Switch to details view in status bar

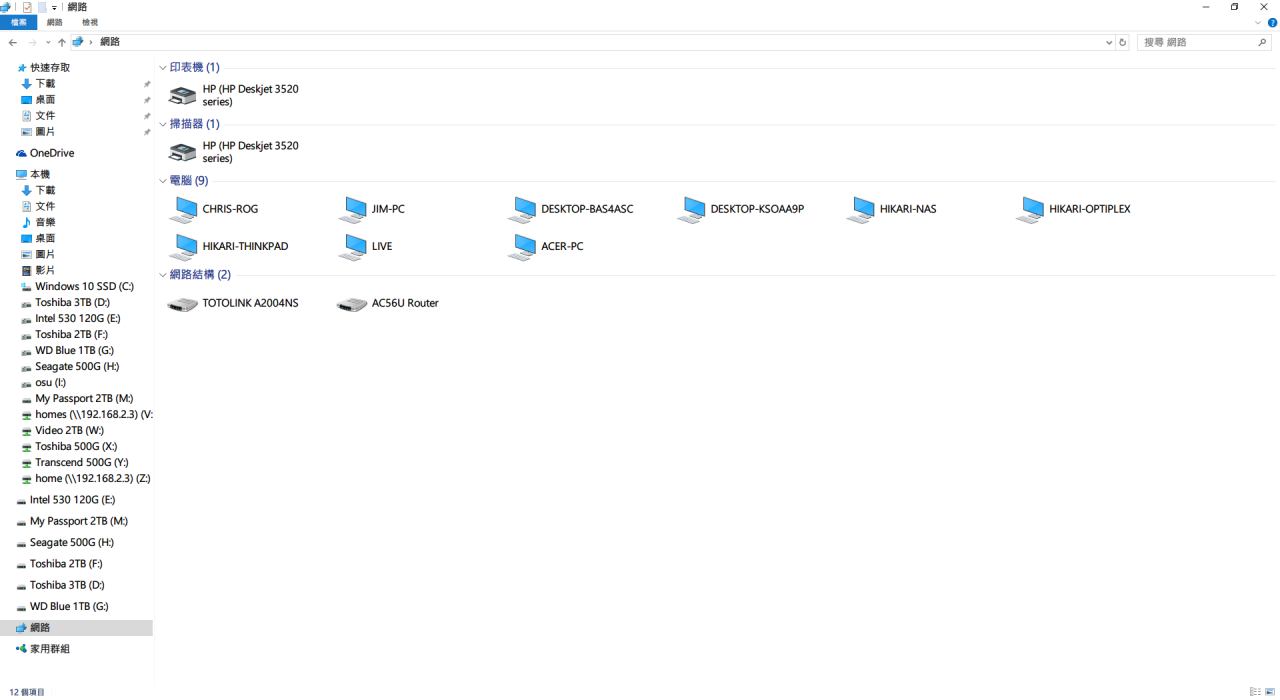pyautogui.click(x=1256, y=691)
